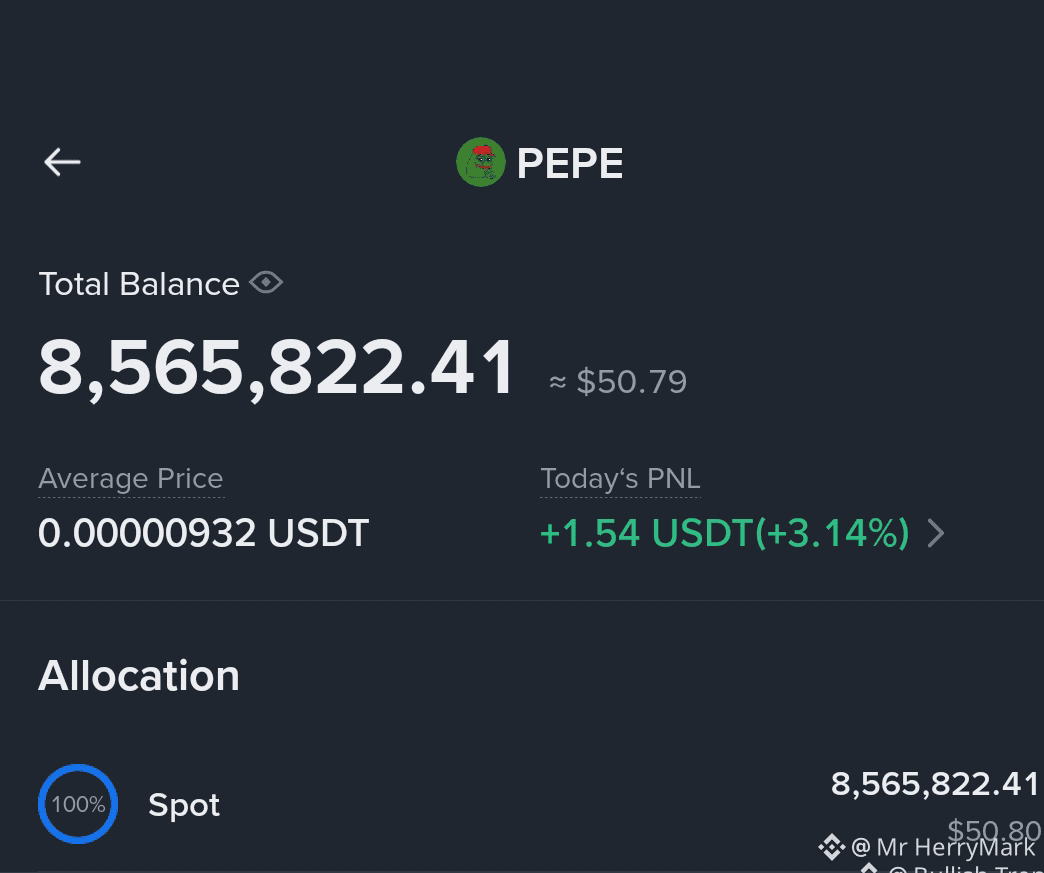Click the $50.80 Spot value
1044x873 pixels.
pos(993,830)
